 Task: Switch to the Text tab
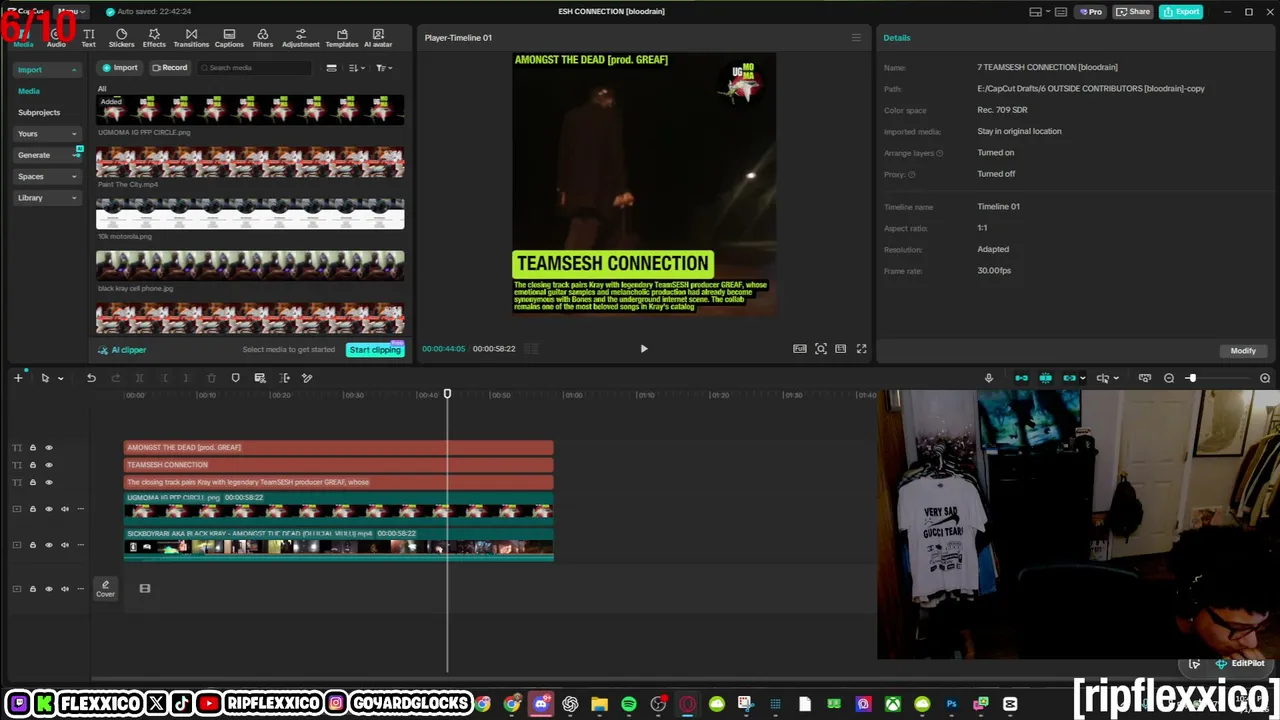coord(89,38)
